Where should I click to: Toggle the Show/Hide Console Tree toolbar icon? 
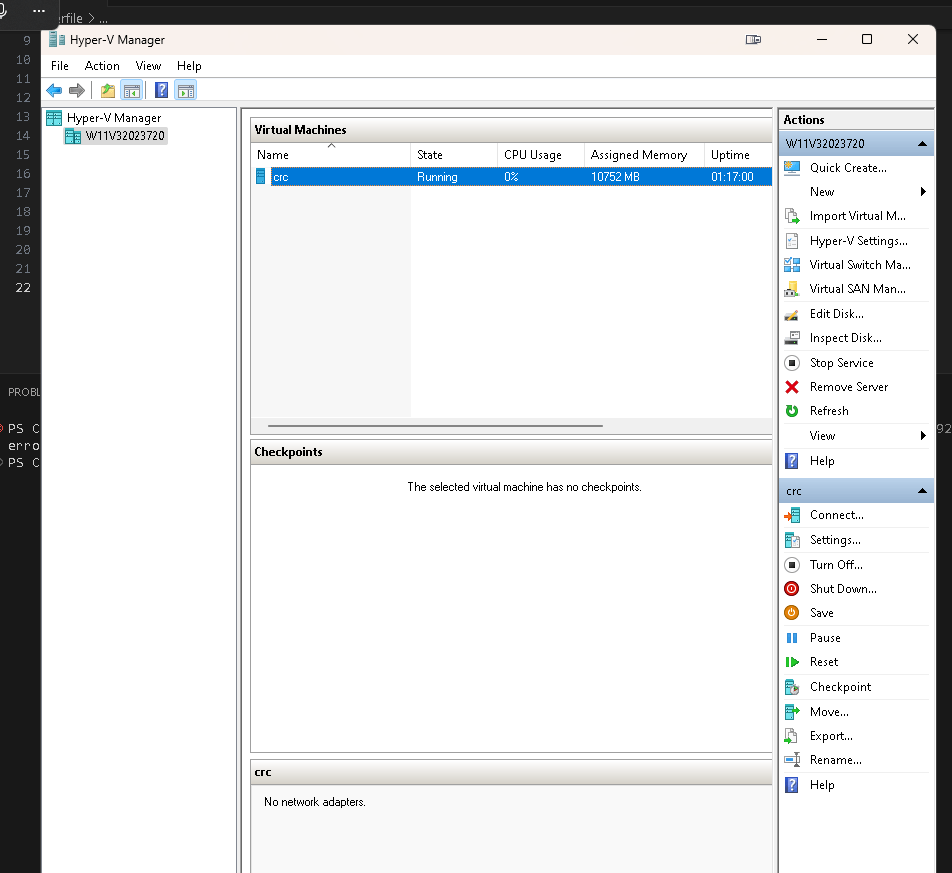point(132,91)
